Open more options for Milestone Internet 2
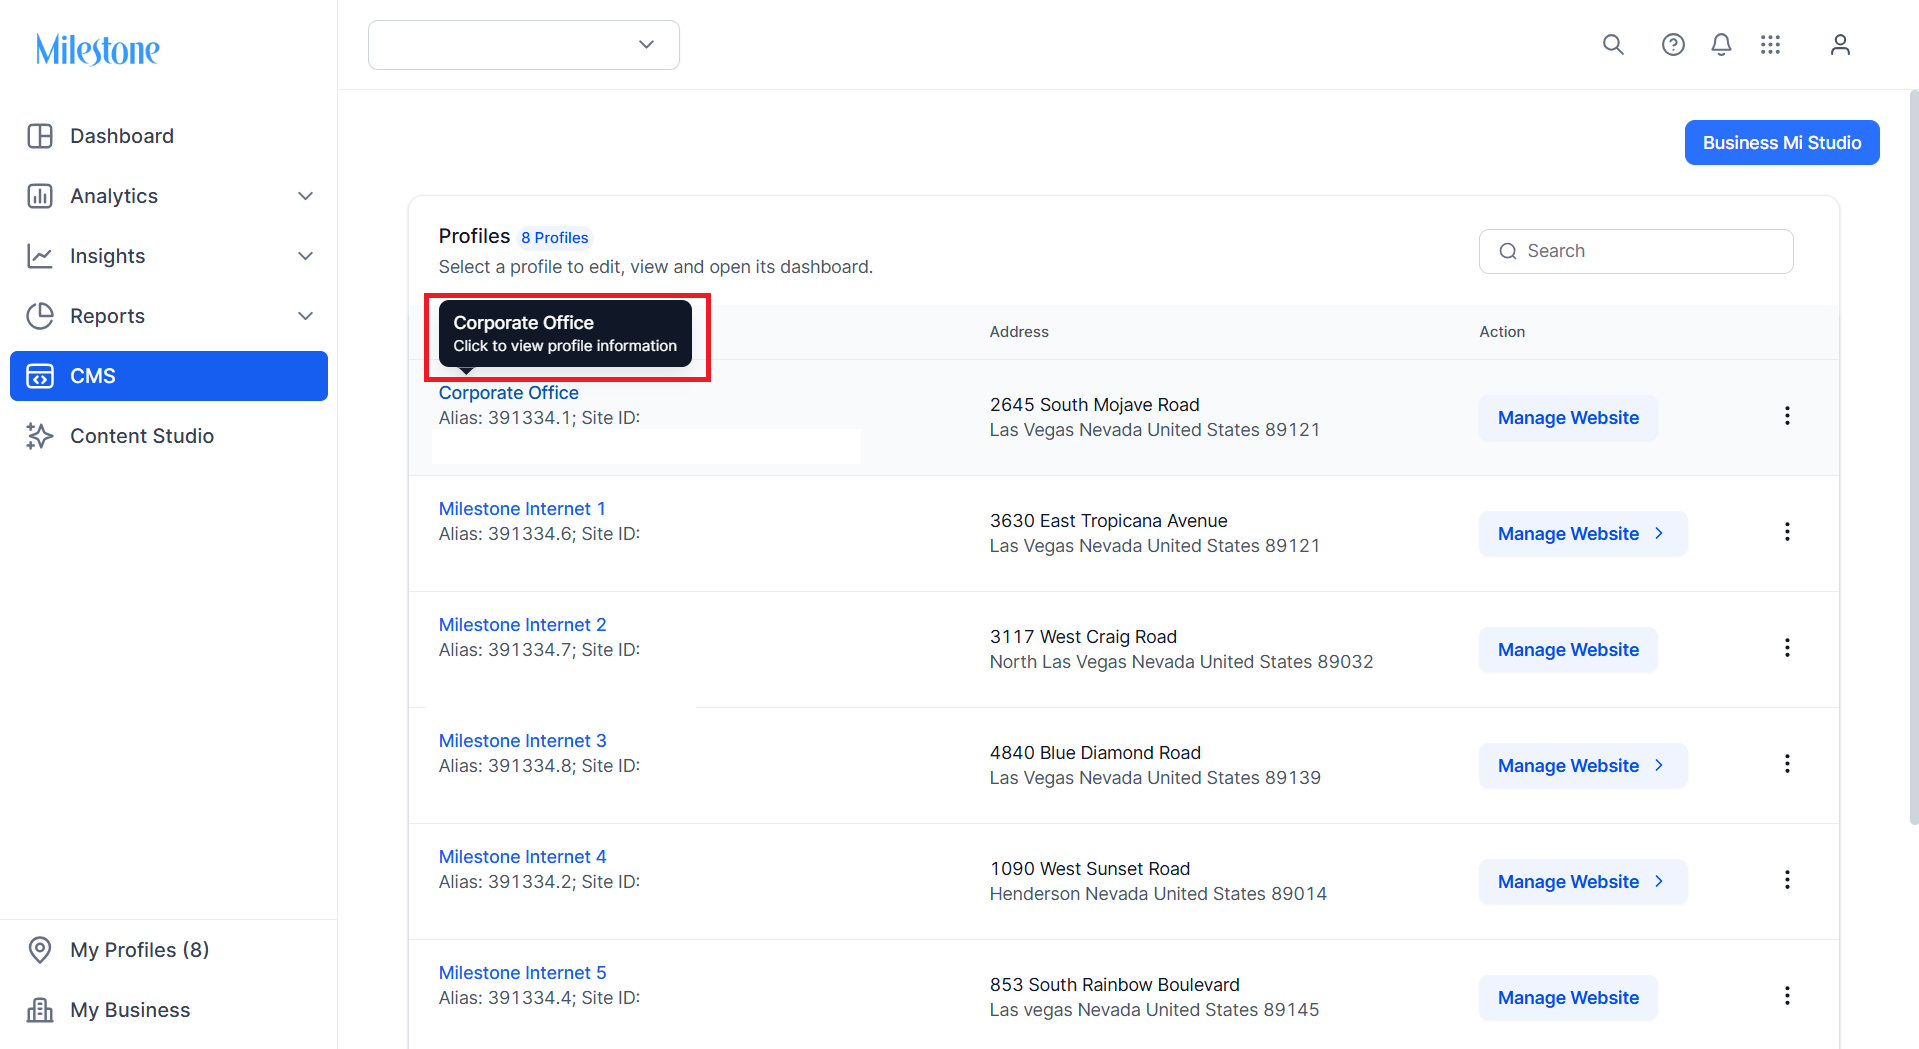Screen dimensions: 1919x1049 pos(1787,648)
